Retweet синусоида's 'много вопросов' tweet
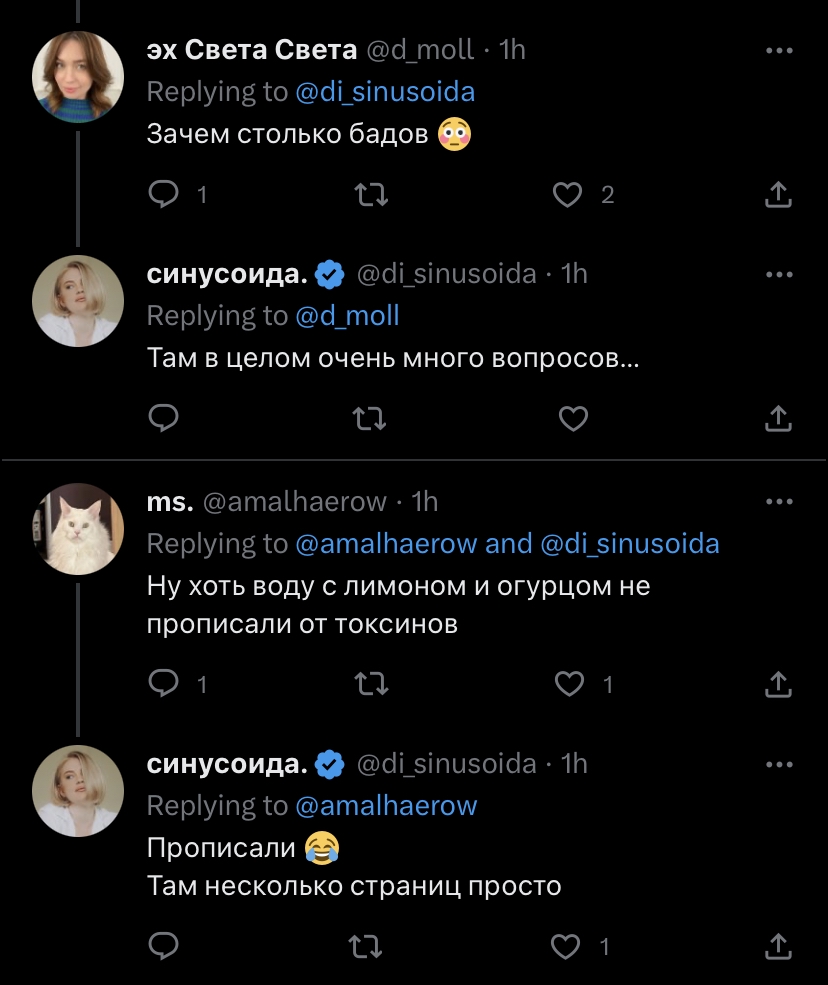 tap(371, 419)
